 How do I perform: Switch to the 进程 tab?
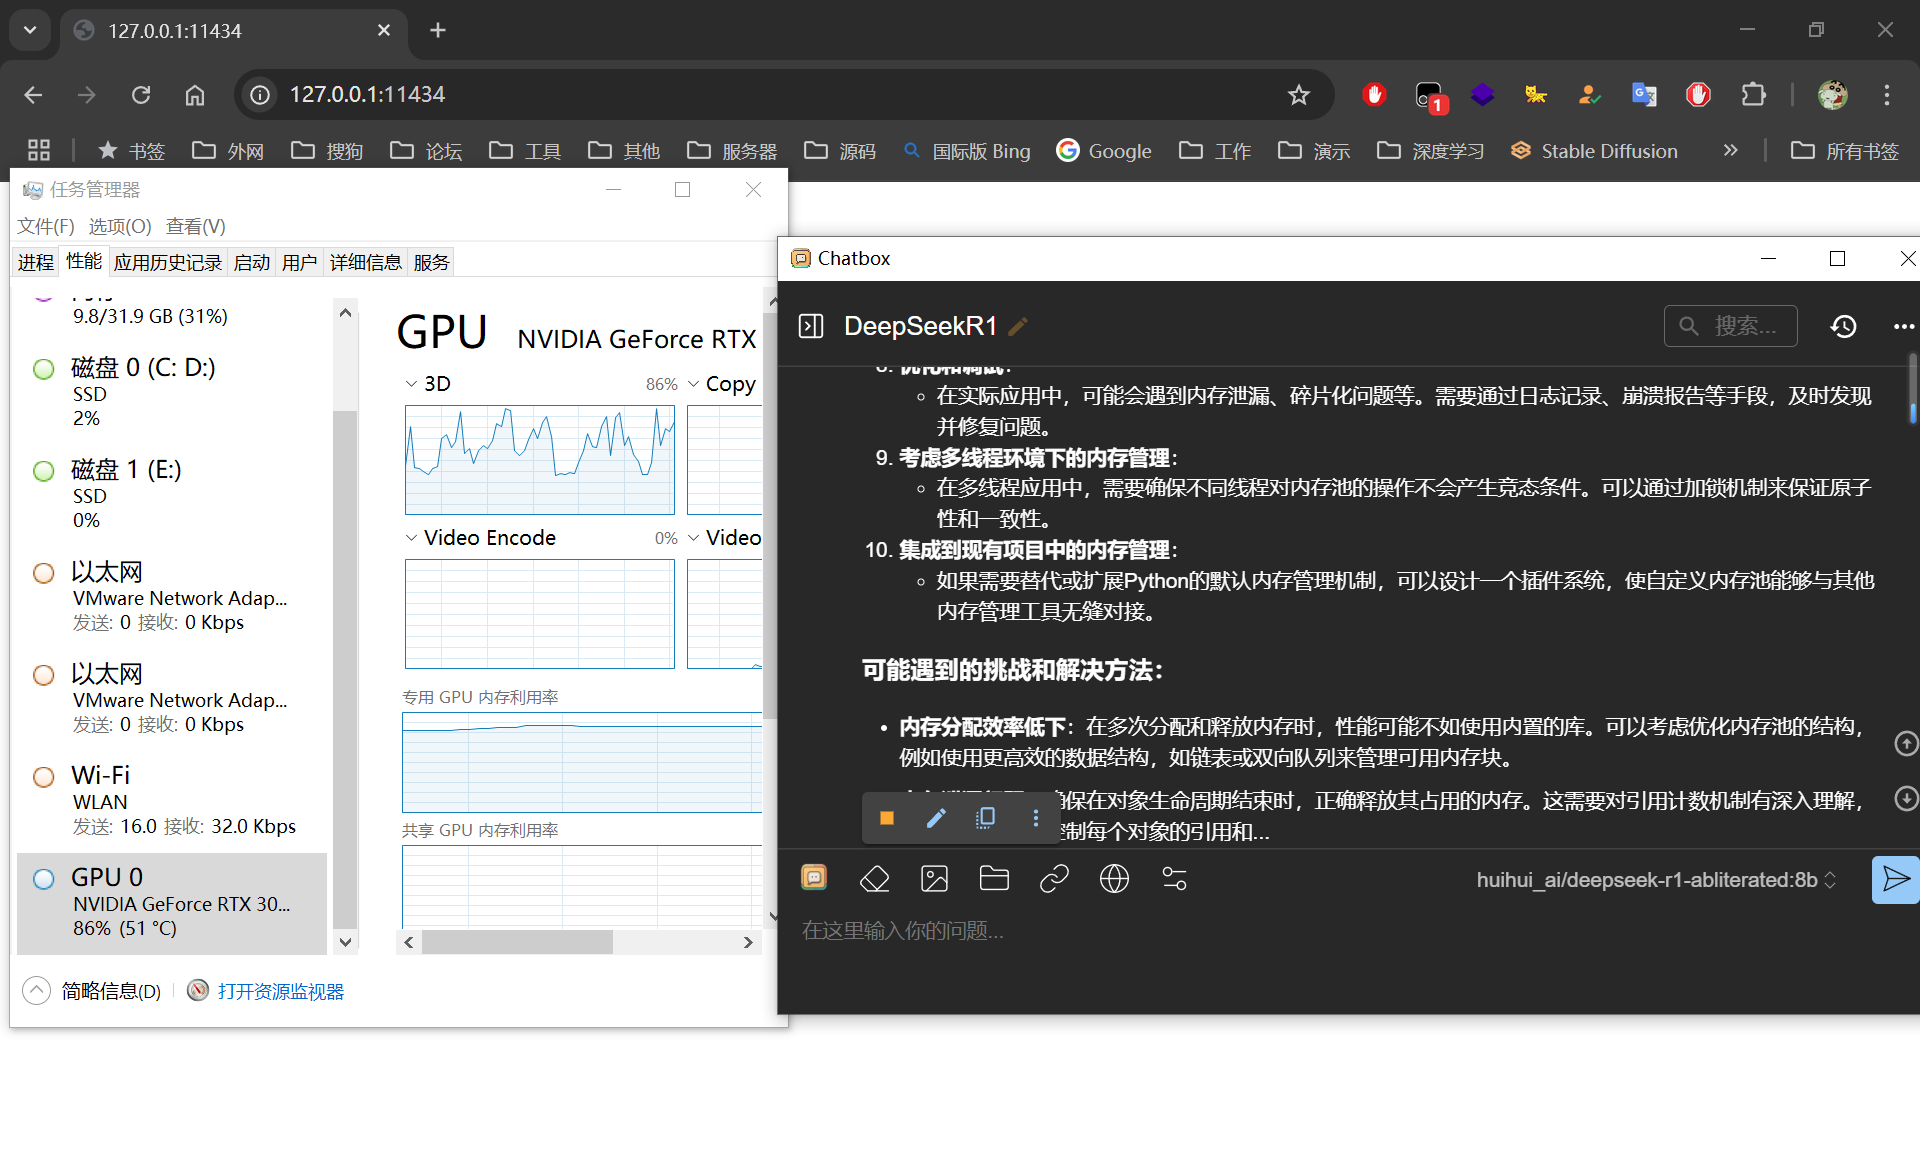(36, 262)
